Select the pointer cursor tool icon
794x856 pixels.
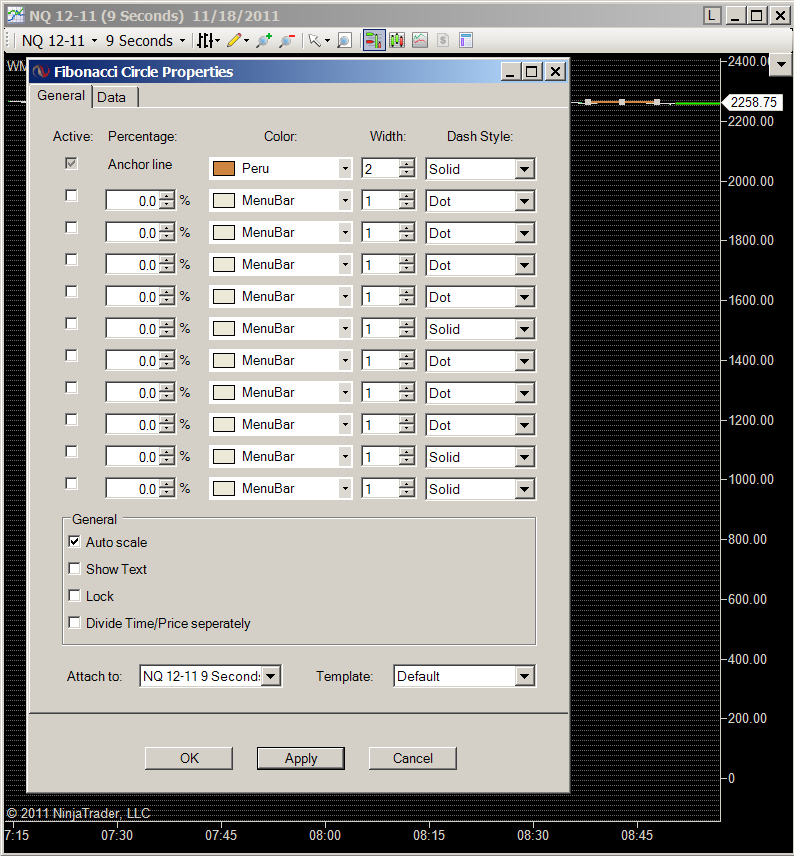tap(315, 40)
